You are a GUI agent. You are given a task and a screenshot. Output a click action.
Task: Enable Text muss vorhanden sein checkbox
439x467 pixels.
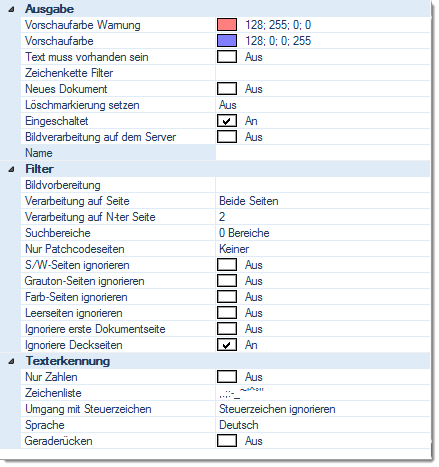coord(227,57)
